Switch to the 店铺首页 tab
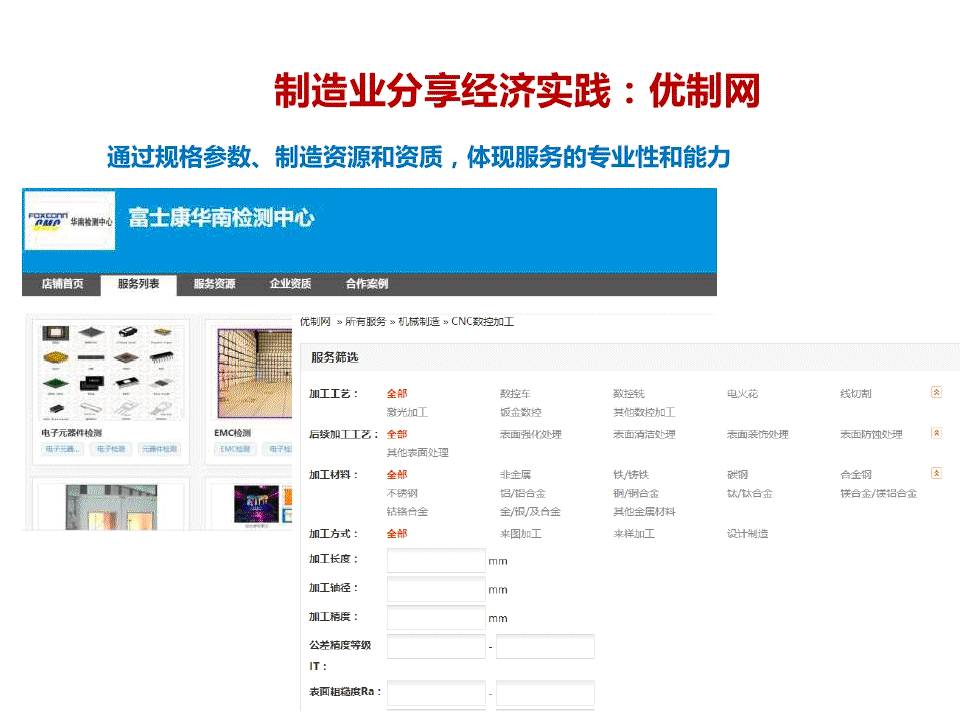Image resolution: width=960 pixels, height=720 pixels. tap(62, 284)
